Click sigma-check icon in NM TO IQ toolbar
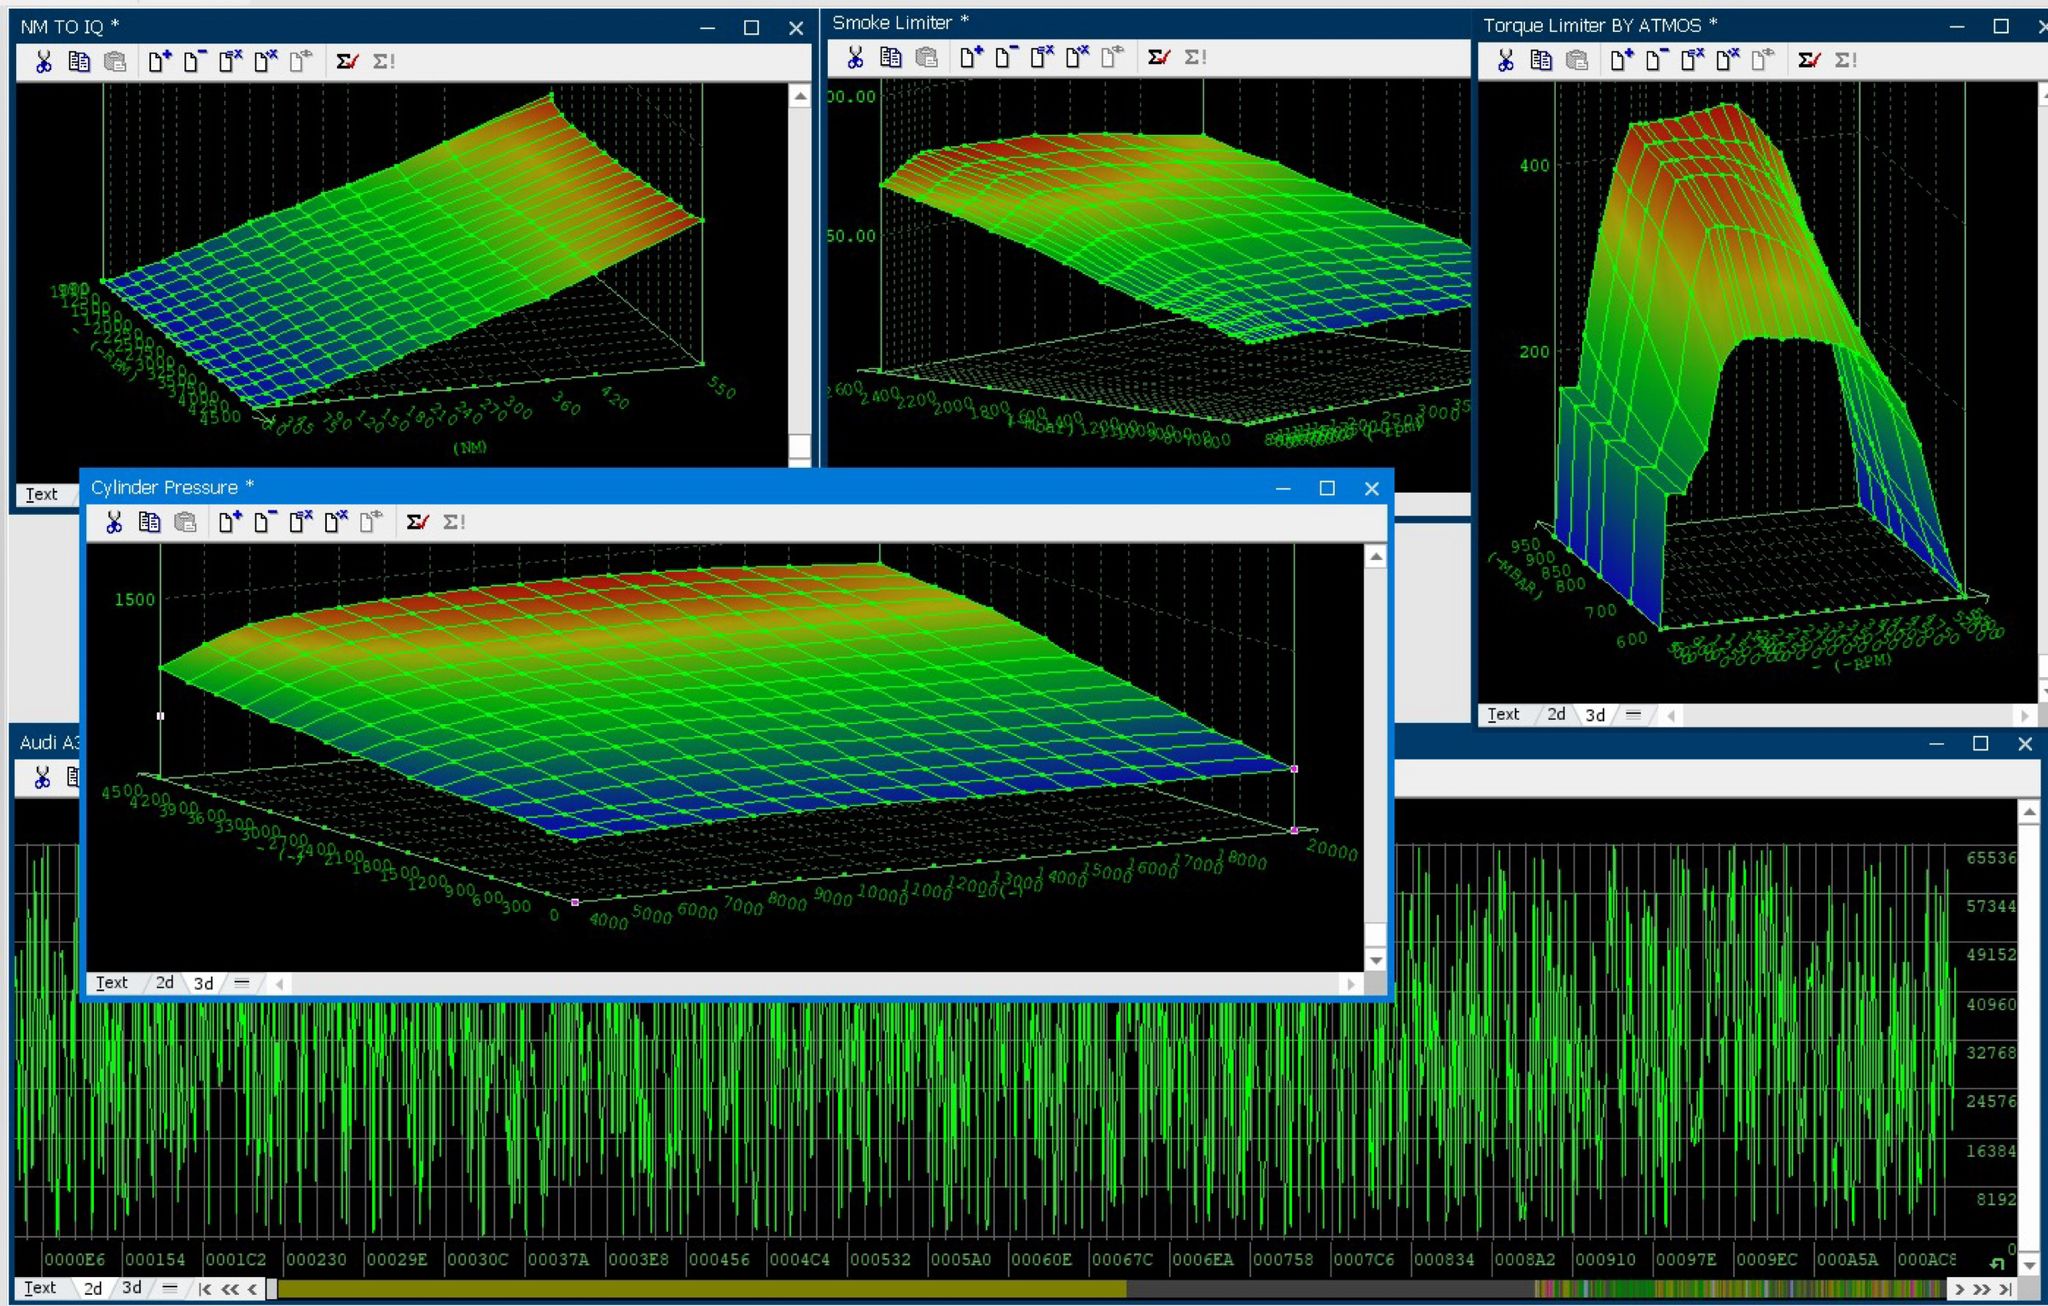Screen dimensions: 2048x1306 pyautogui.click(x=346, y=61)
